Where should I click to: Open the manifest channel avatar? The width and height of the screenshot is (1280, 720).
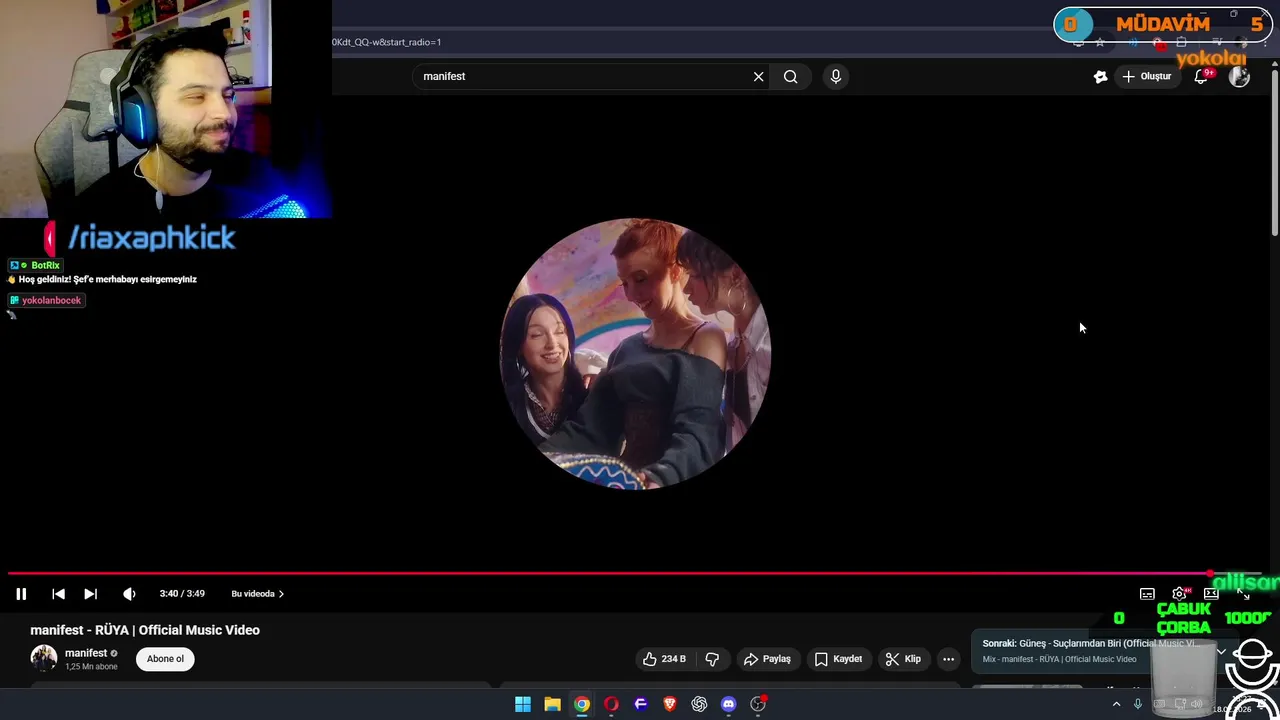tap(44, 659)
